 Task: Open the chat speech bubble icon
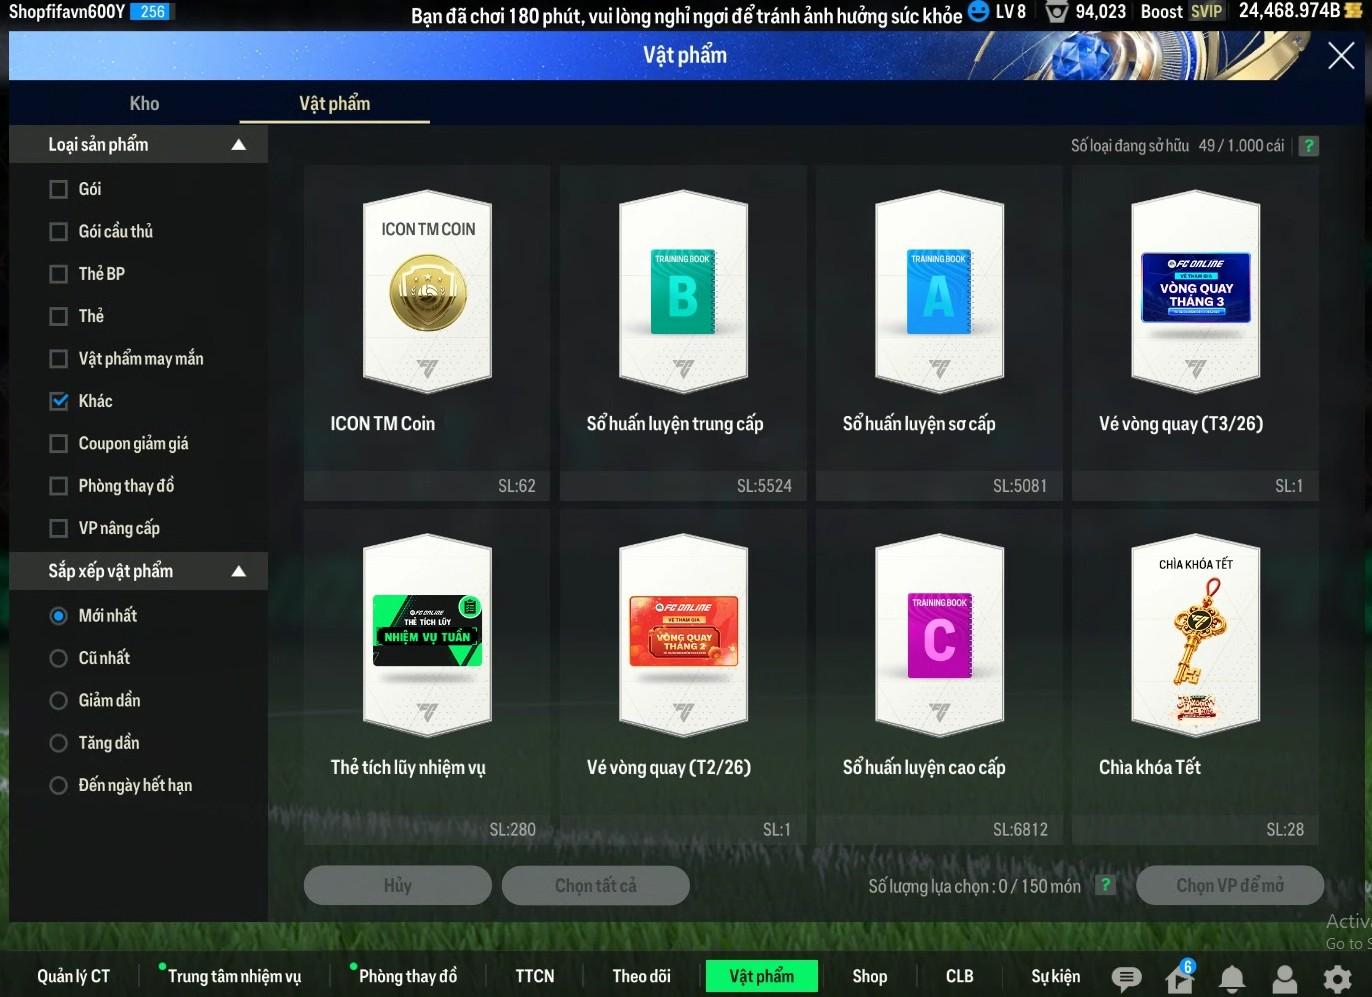pyautogui.click(x=1126, y=978)
